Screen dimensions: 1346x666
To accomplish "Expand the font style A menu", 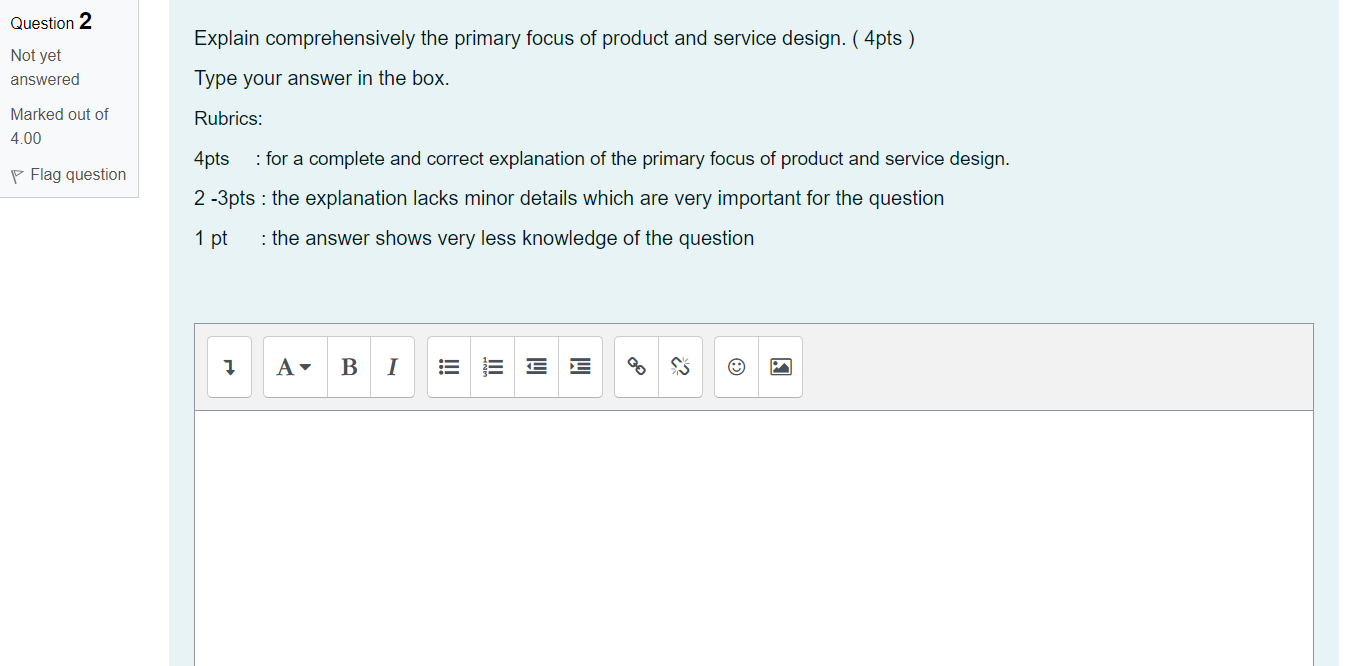I will pyautogui.click(x=292, y=367).
